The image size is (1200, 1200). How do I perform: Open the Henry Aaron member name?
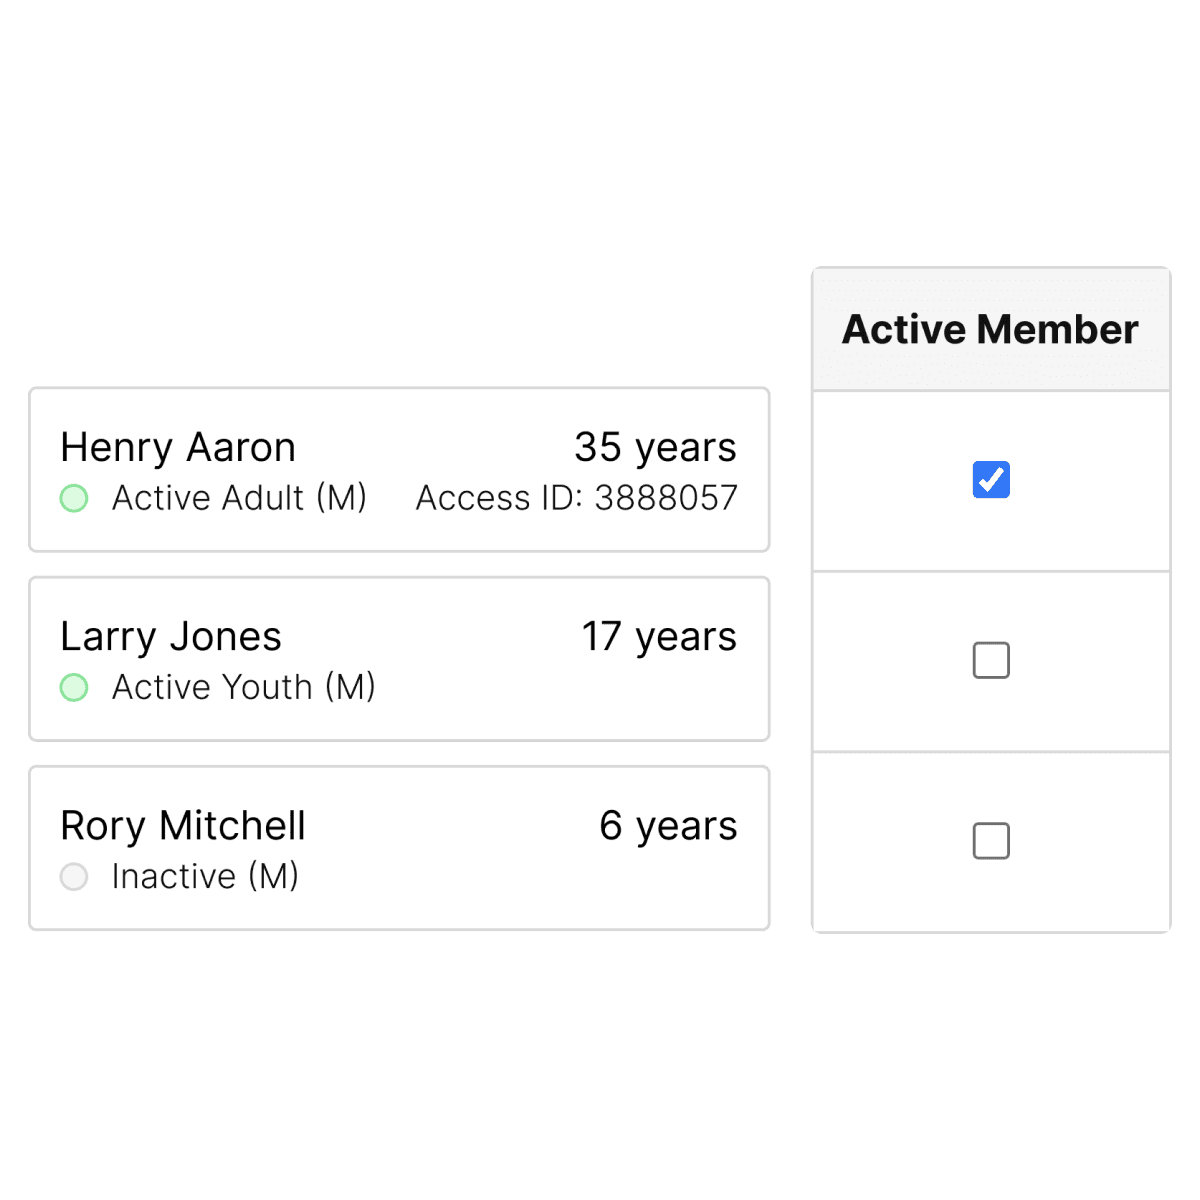click(178, 448)
